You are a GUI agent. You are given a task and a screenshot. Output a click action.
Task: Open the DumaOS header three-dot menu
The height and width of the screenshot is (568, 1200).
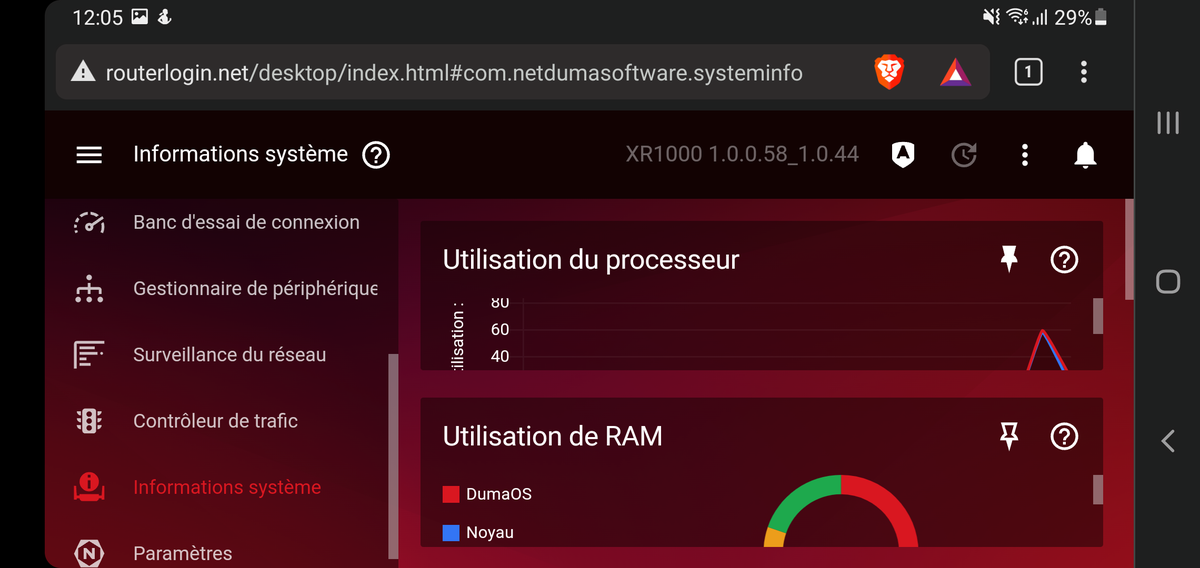(x=1024, y=155)
